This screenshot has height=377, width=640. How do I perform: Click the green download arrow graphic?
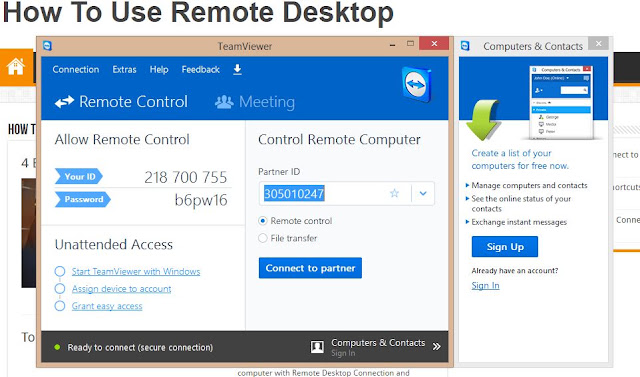pyautogui.click(x=484, y=120)
